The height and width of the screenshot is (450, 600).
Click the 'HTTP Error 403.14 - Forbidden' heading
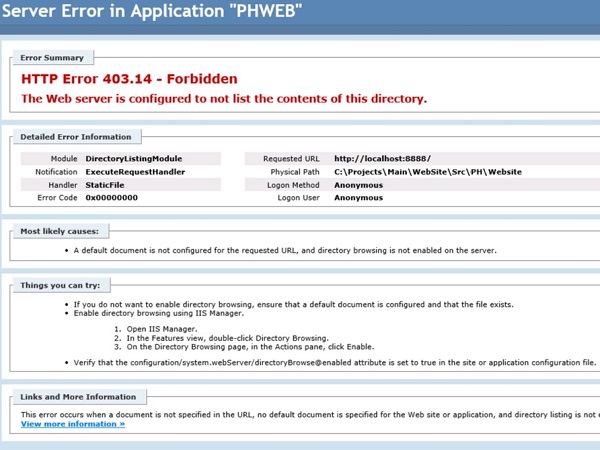(129, 79)
